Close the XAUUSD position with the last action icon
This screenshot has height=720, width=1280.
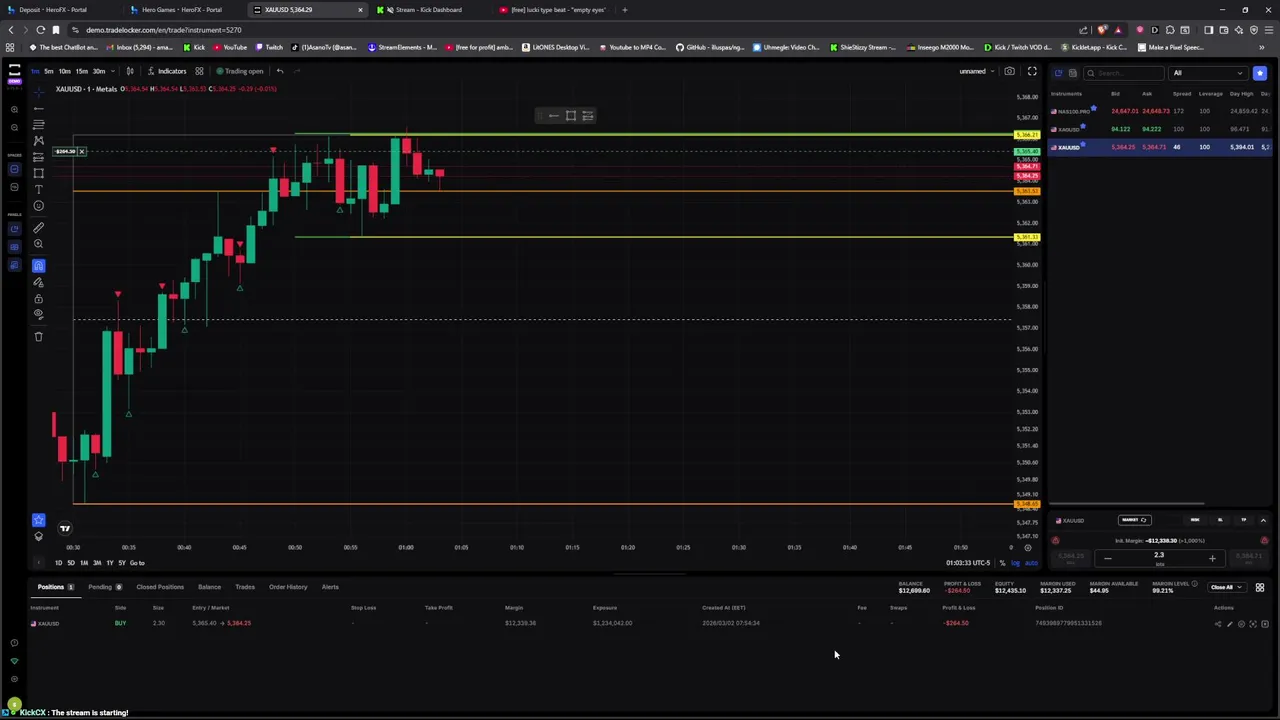pyautogui.click(x=1265, y=624)
